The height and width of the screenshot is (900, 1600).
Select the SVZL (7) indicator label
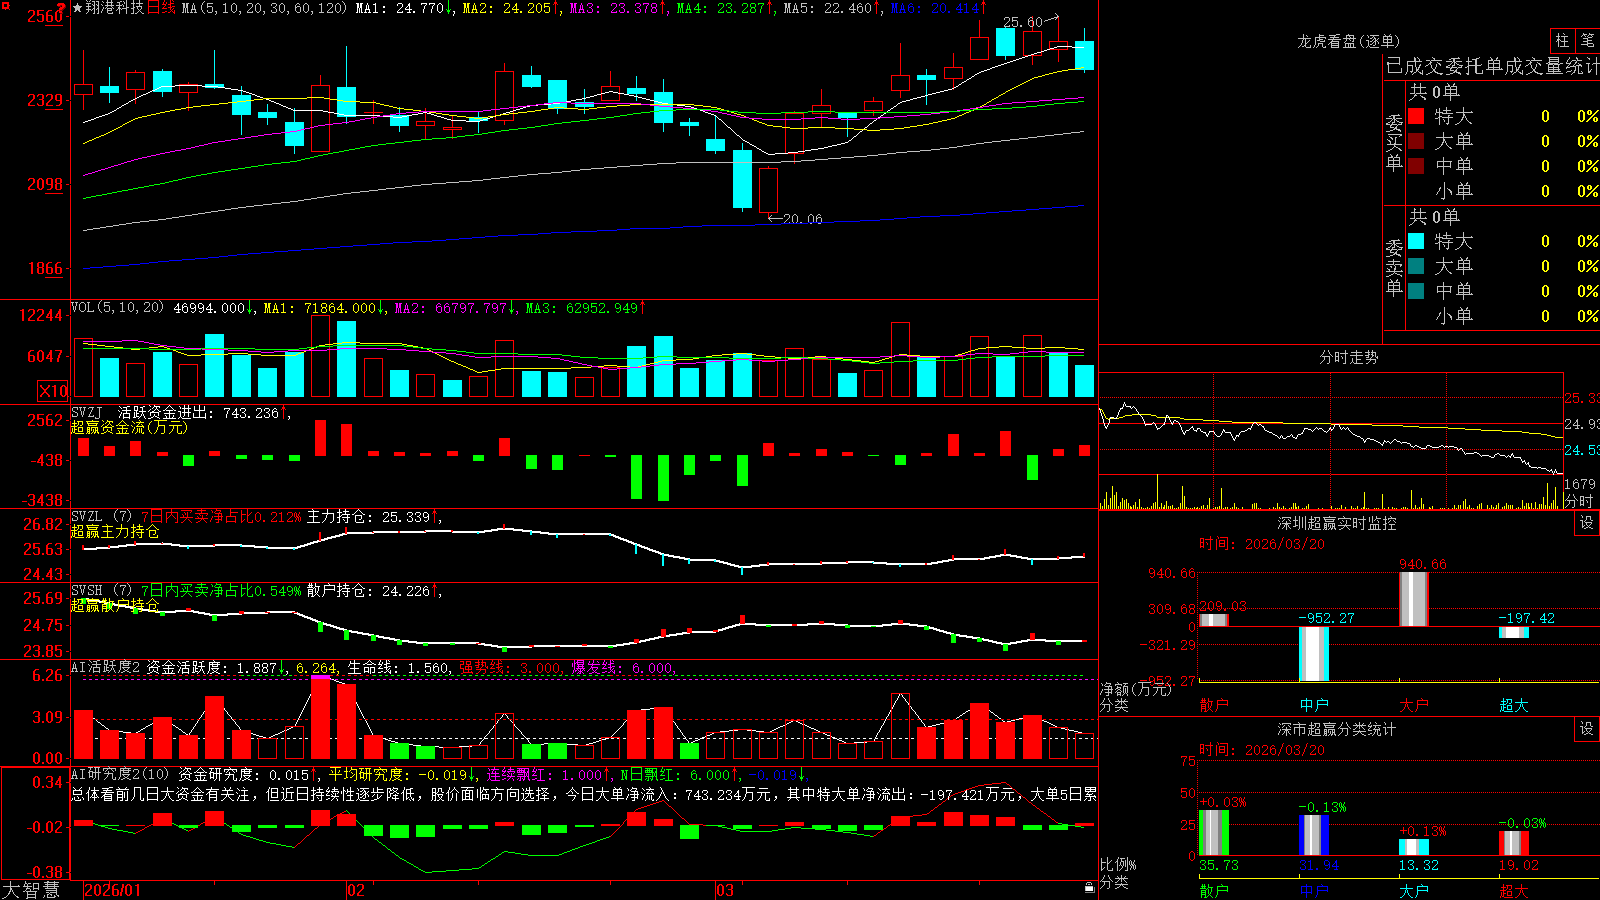tap(101, 517)
